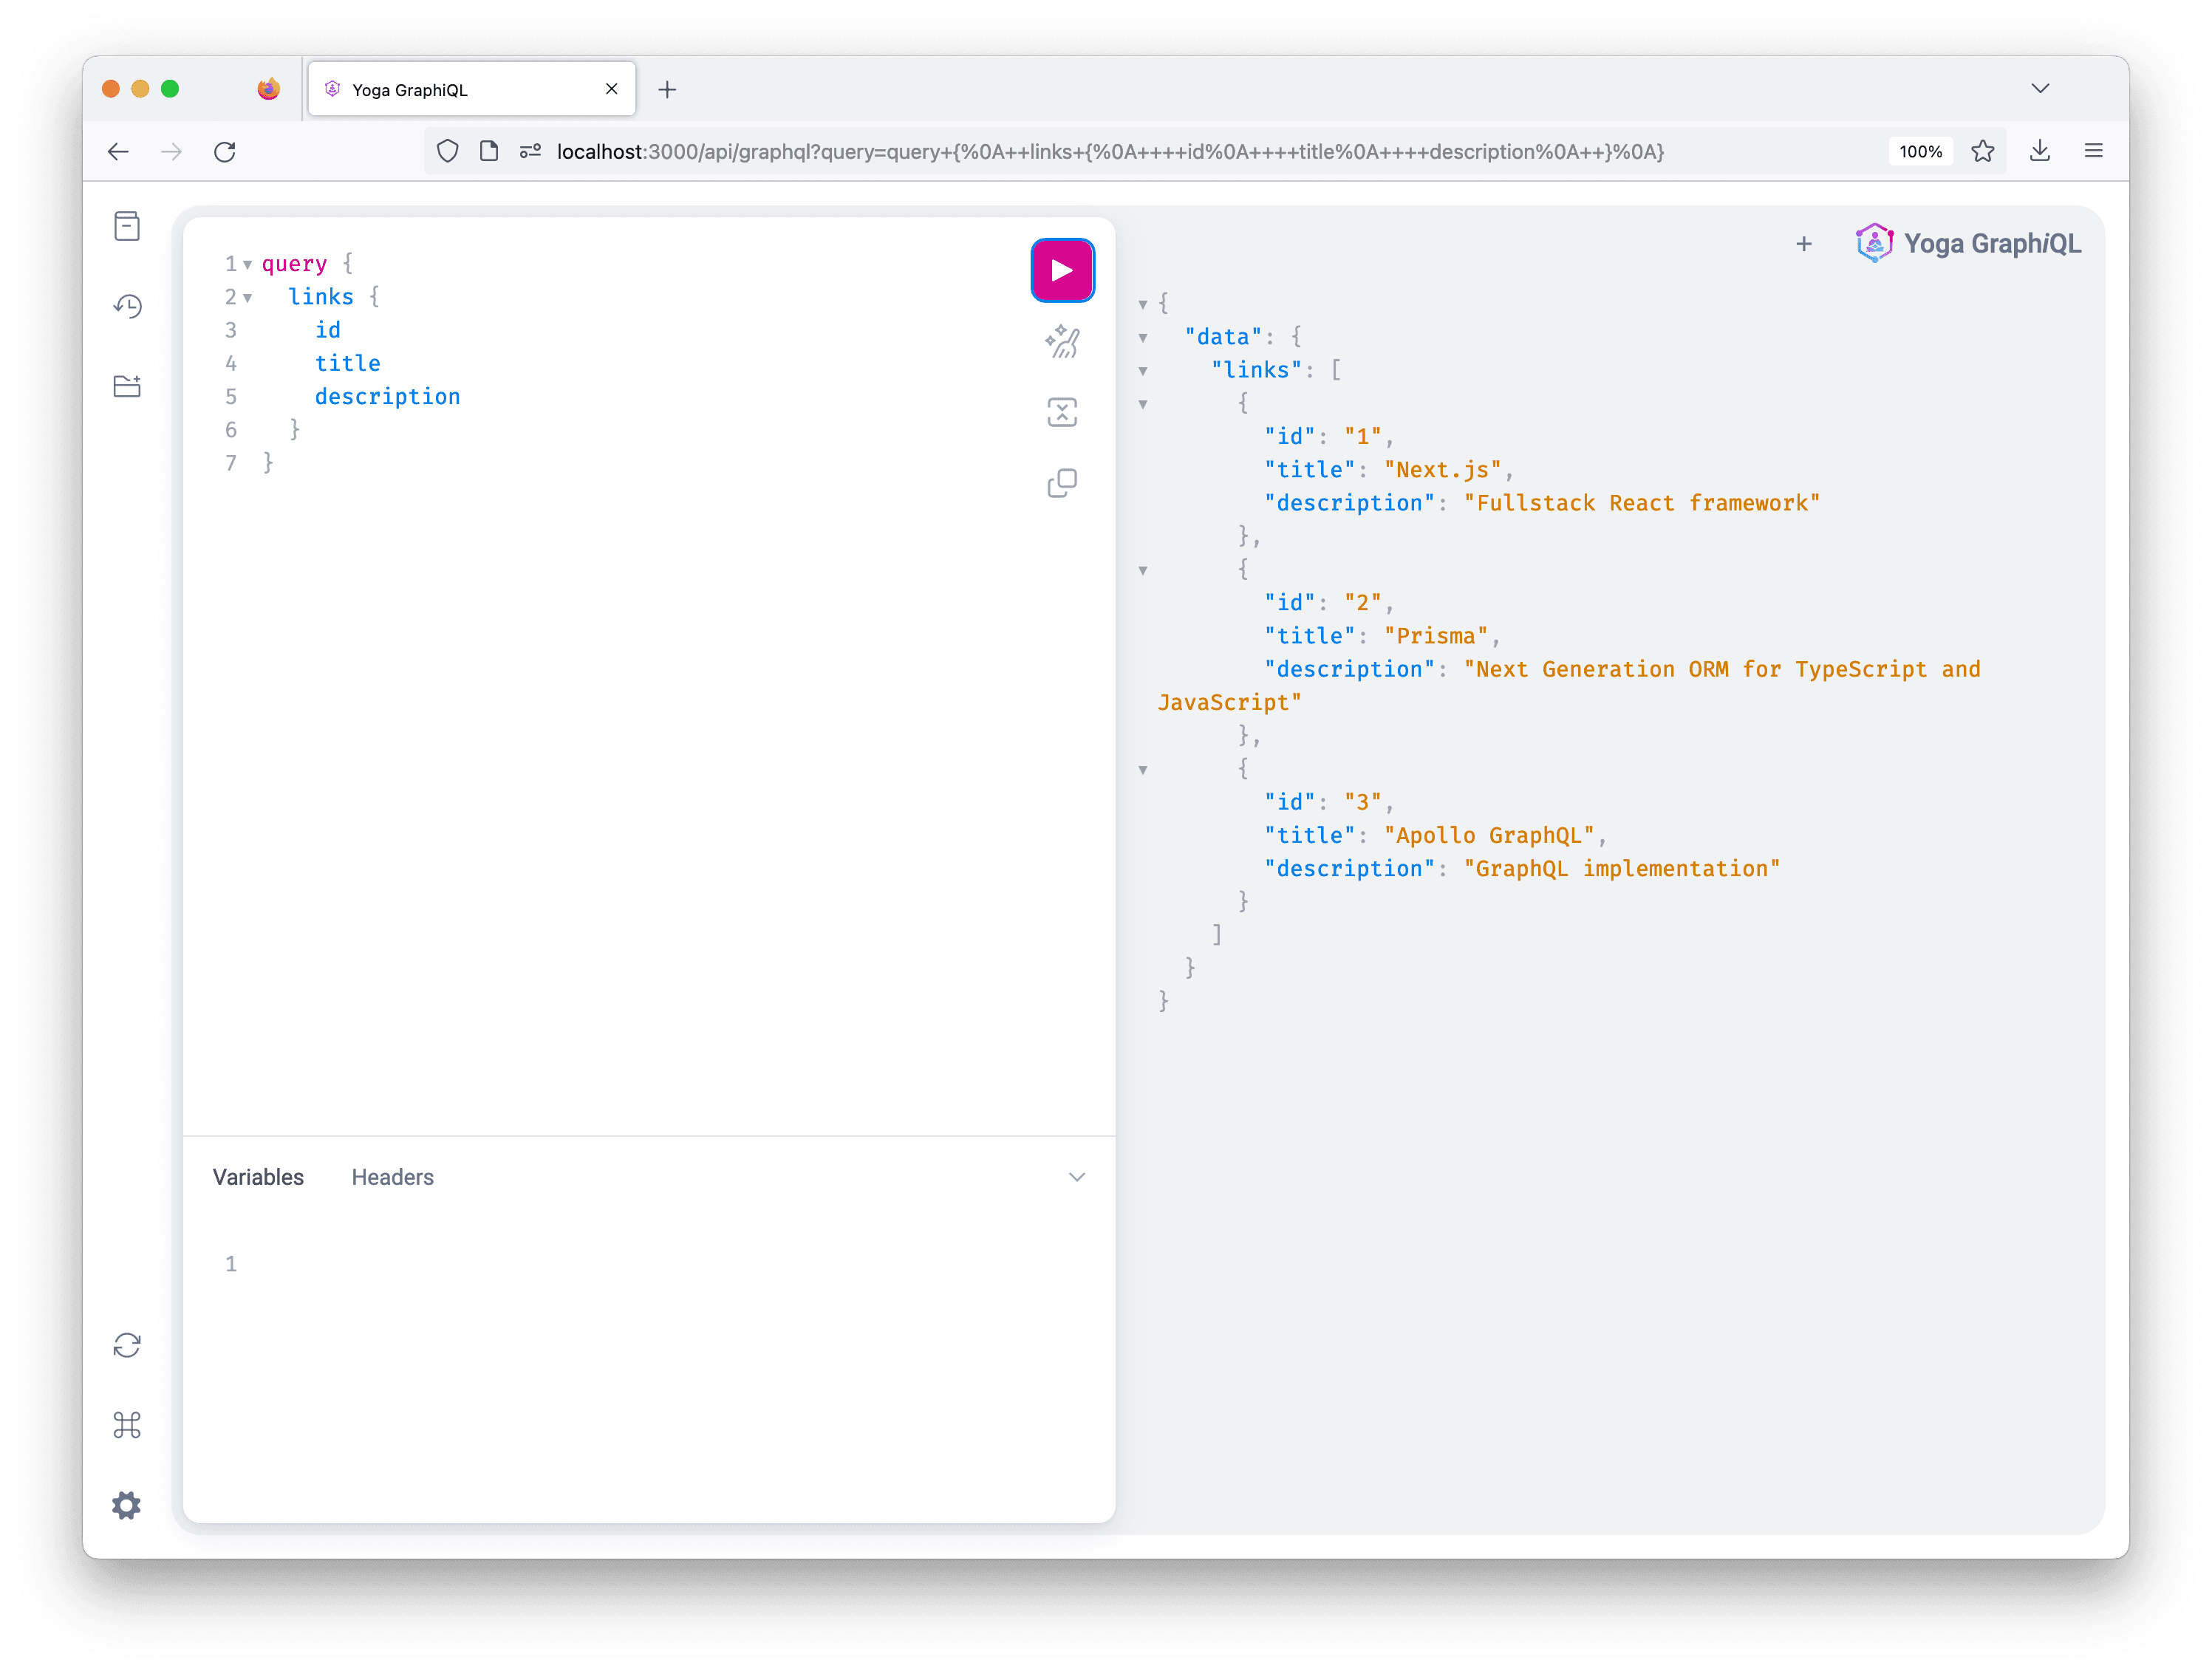Open the documentation explorer panel
The image size is (2212, 1668).
[127, 227]
